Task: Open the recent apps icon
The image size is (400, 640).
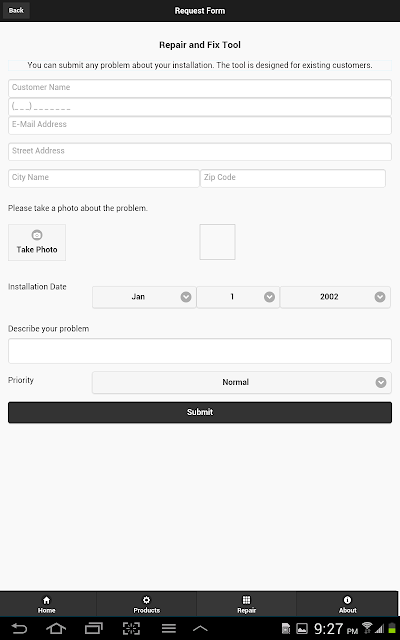Action: 93,629
